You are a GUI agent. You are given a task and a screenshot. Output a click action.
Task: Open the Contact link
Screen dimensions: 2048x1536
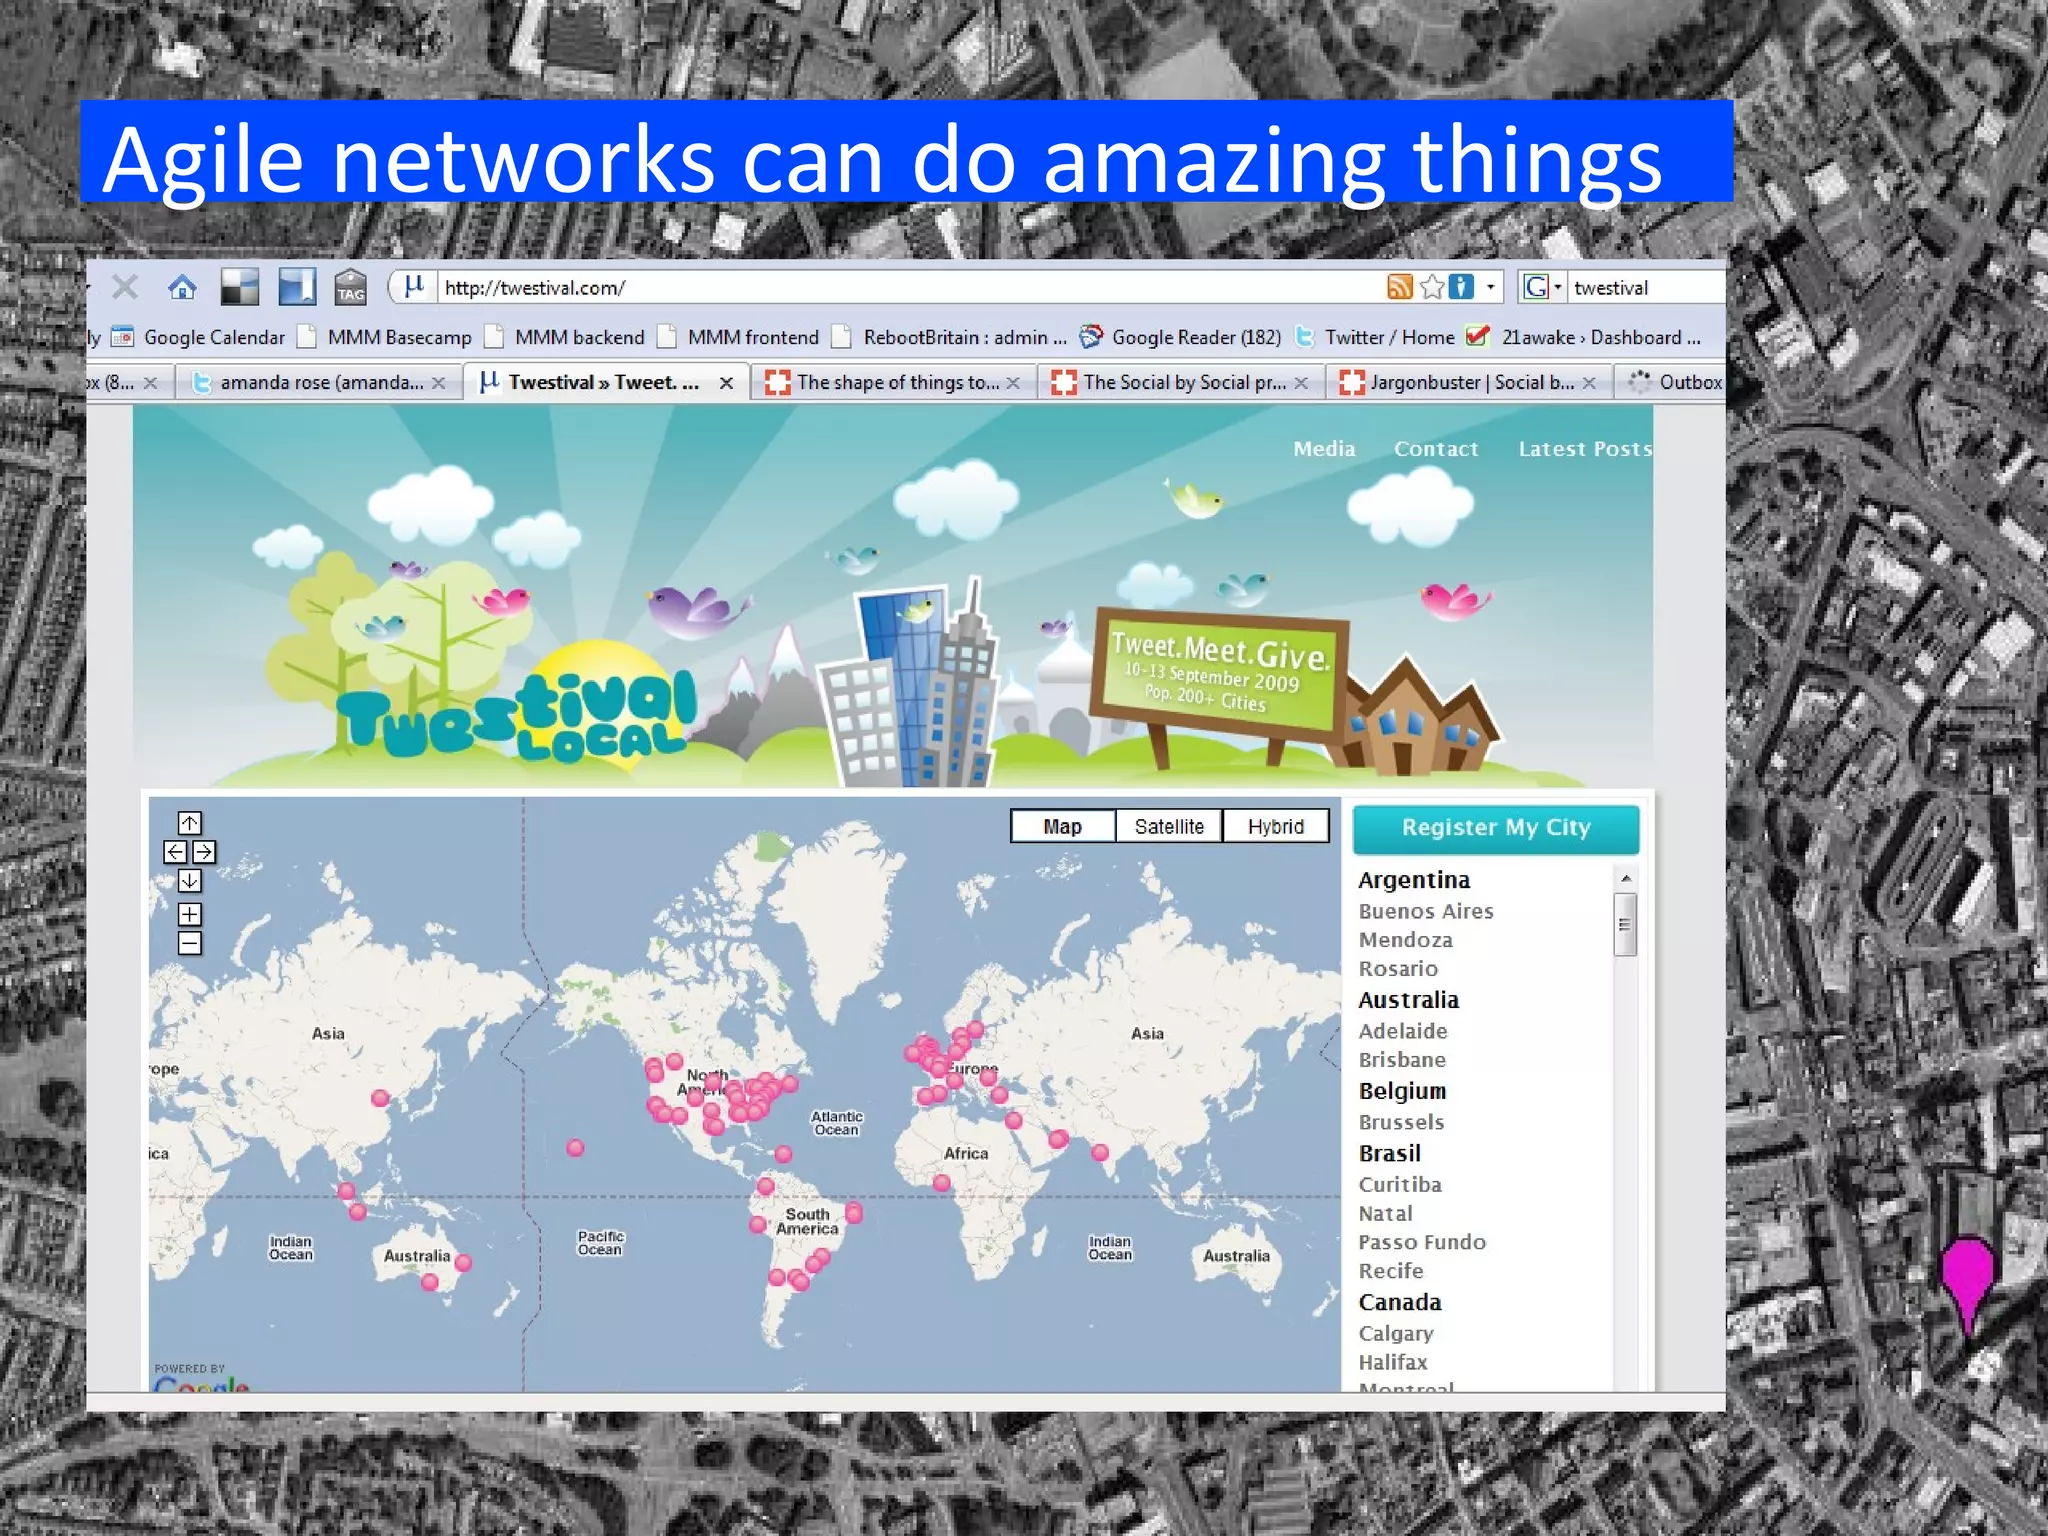[x=1436, y=449]
